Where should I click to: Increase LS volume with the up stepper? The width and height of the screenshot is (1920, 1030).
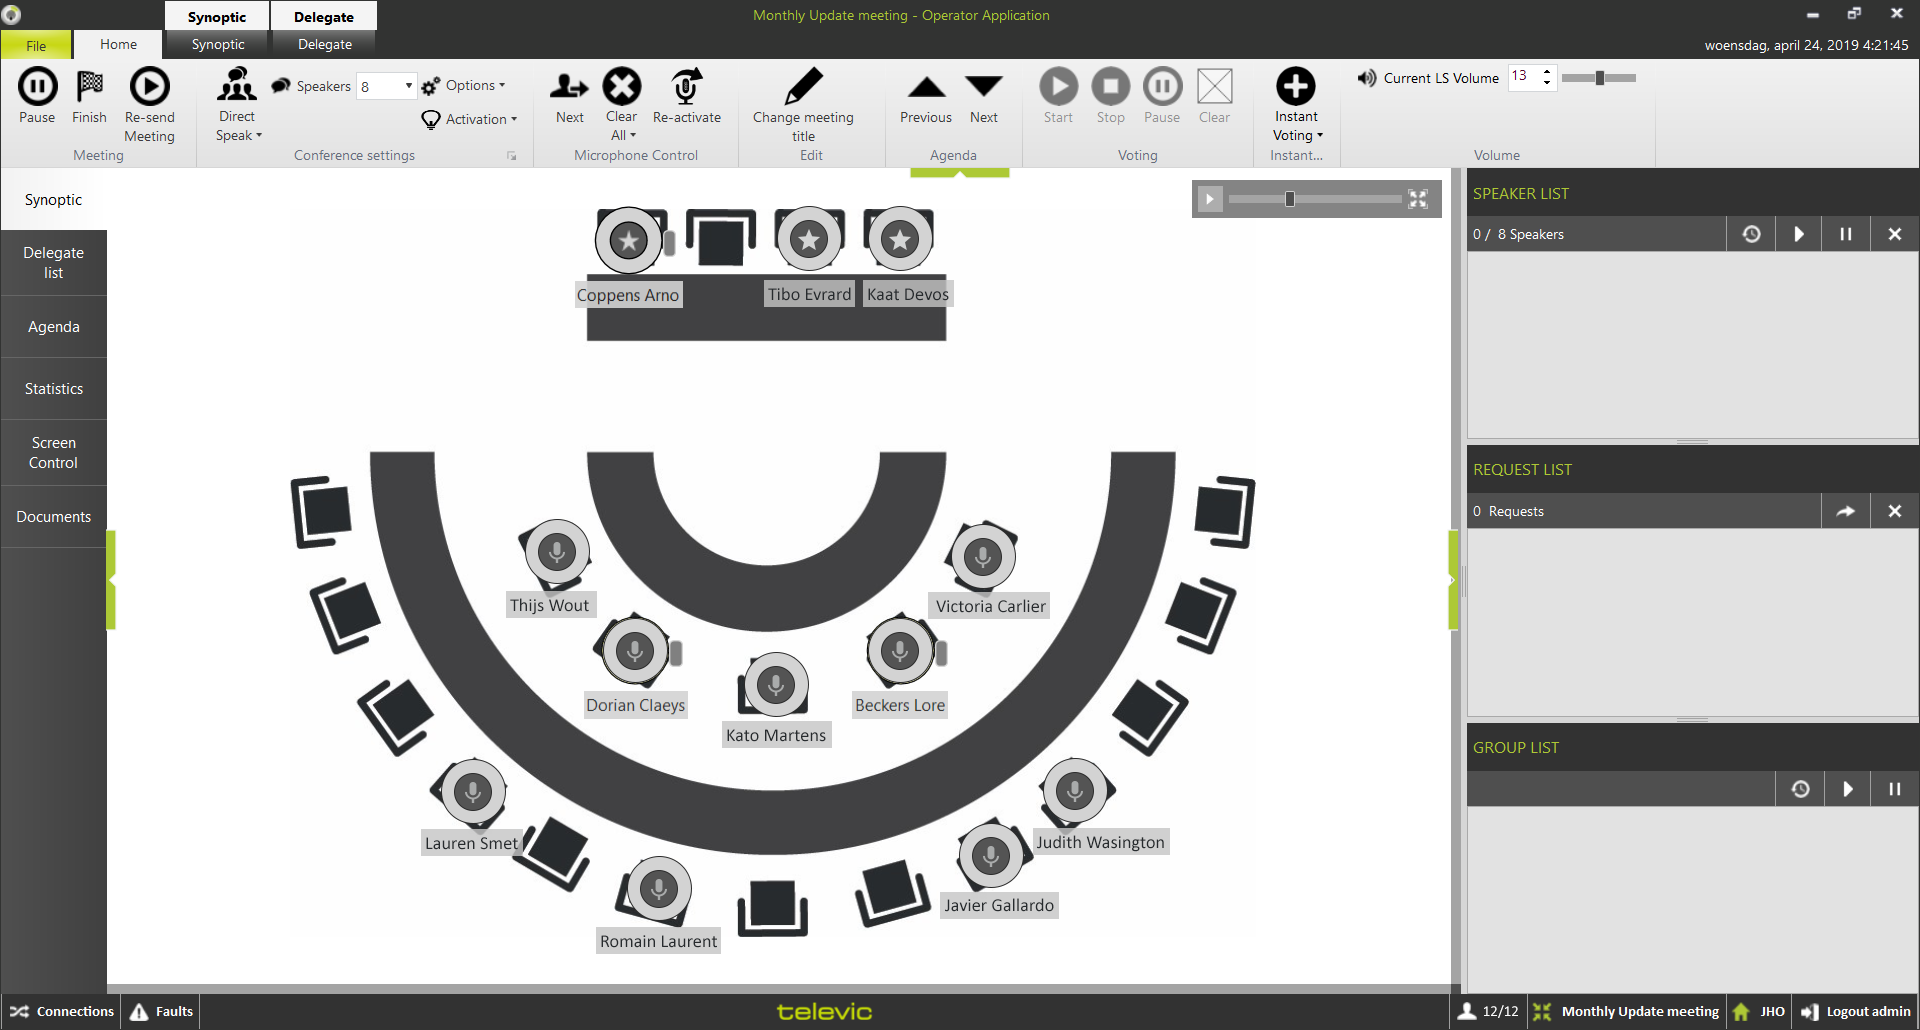click(1547, 71)
